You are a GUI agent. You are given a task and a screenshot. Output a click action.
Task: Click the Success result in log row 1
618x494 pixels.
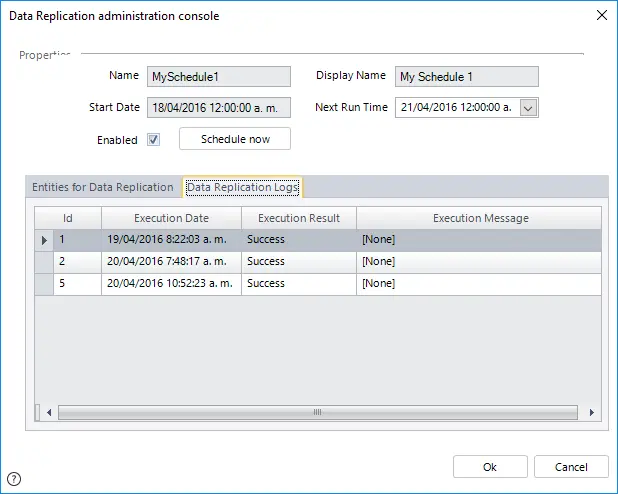[299, 240]
